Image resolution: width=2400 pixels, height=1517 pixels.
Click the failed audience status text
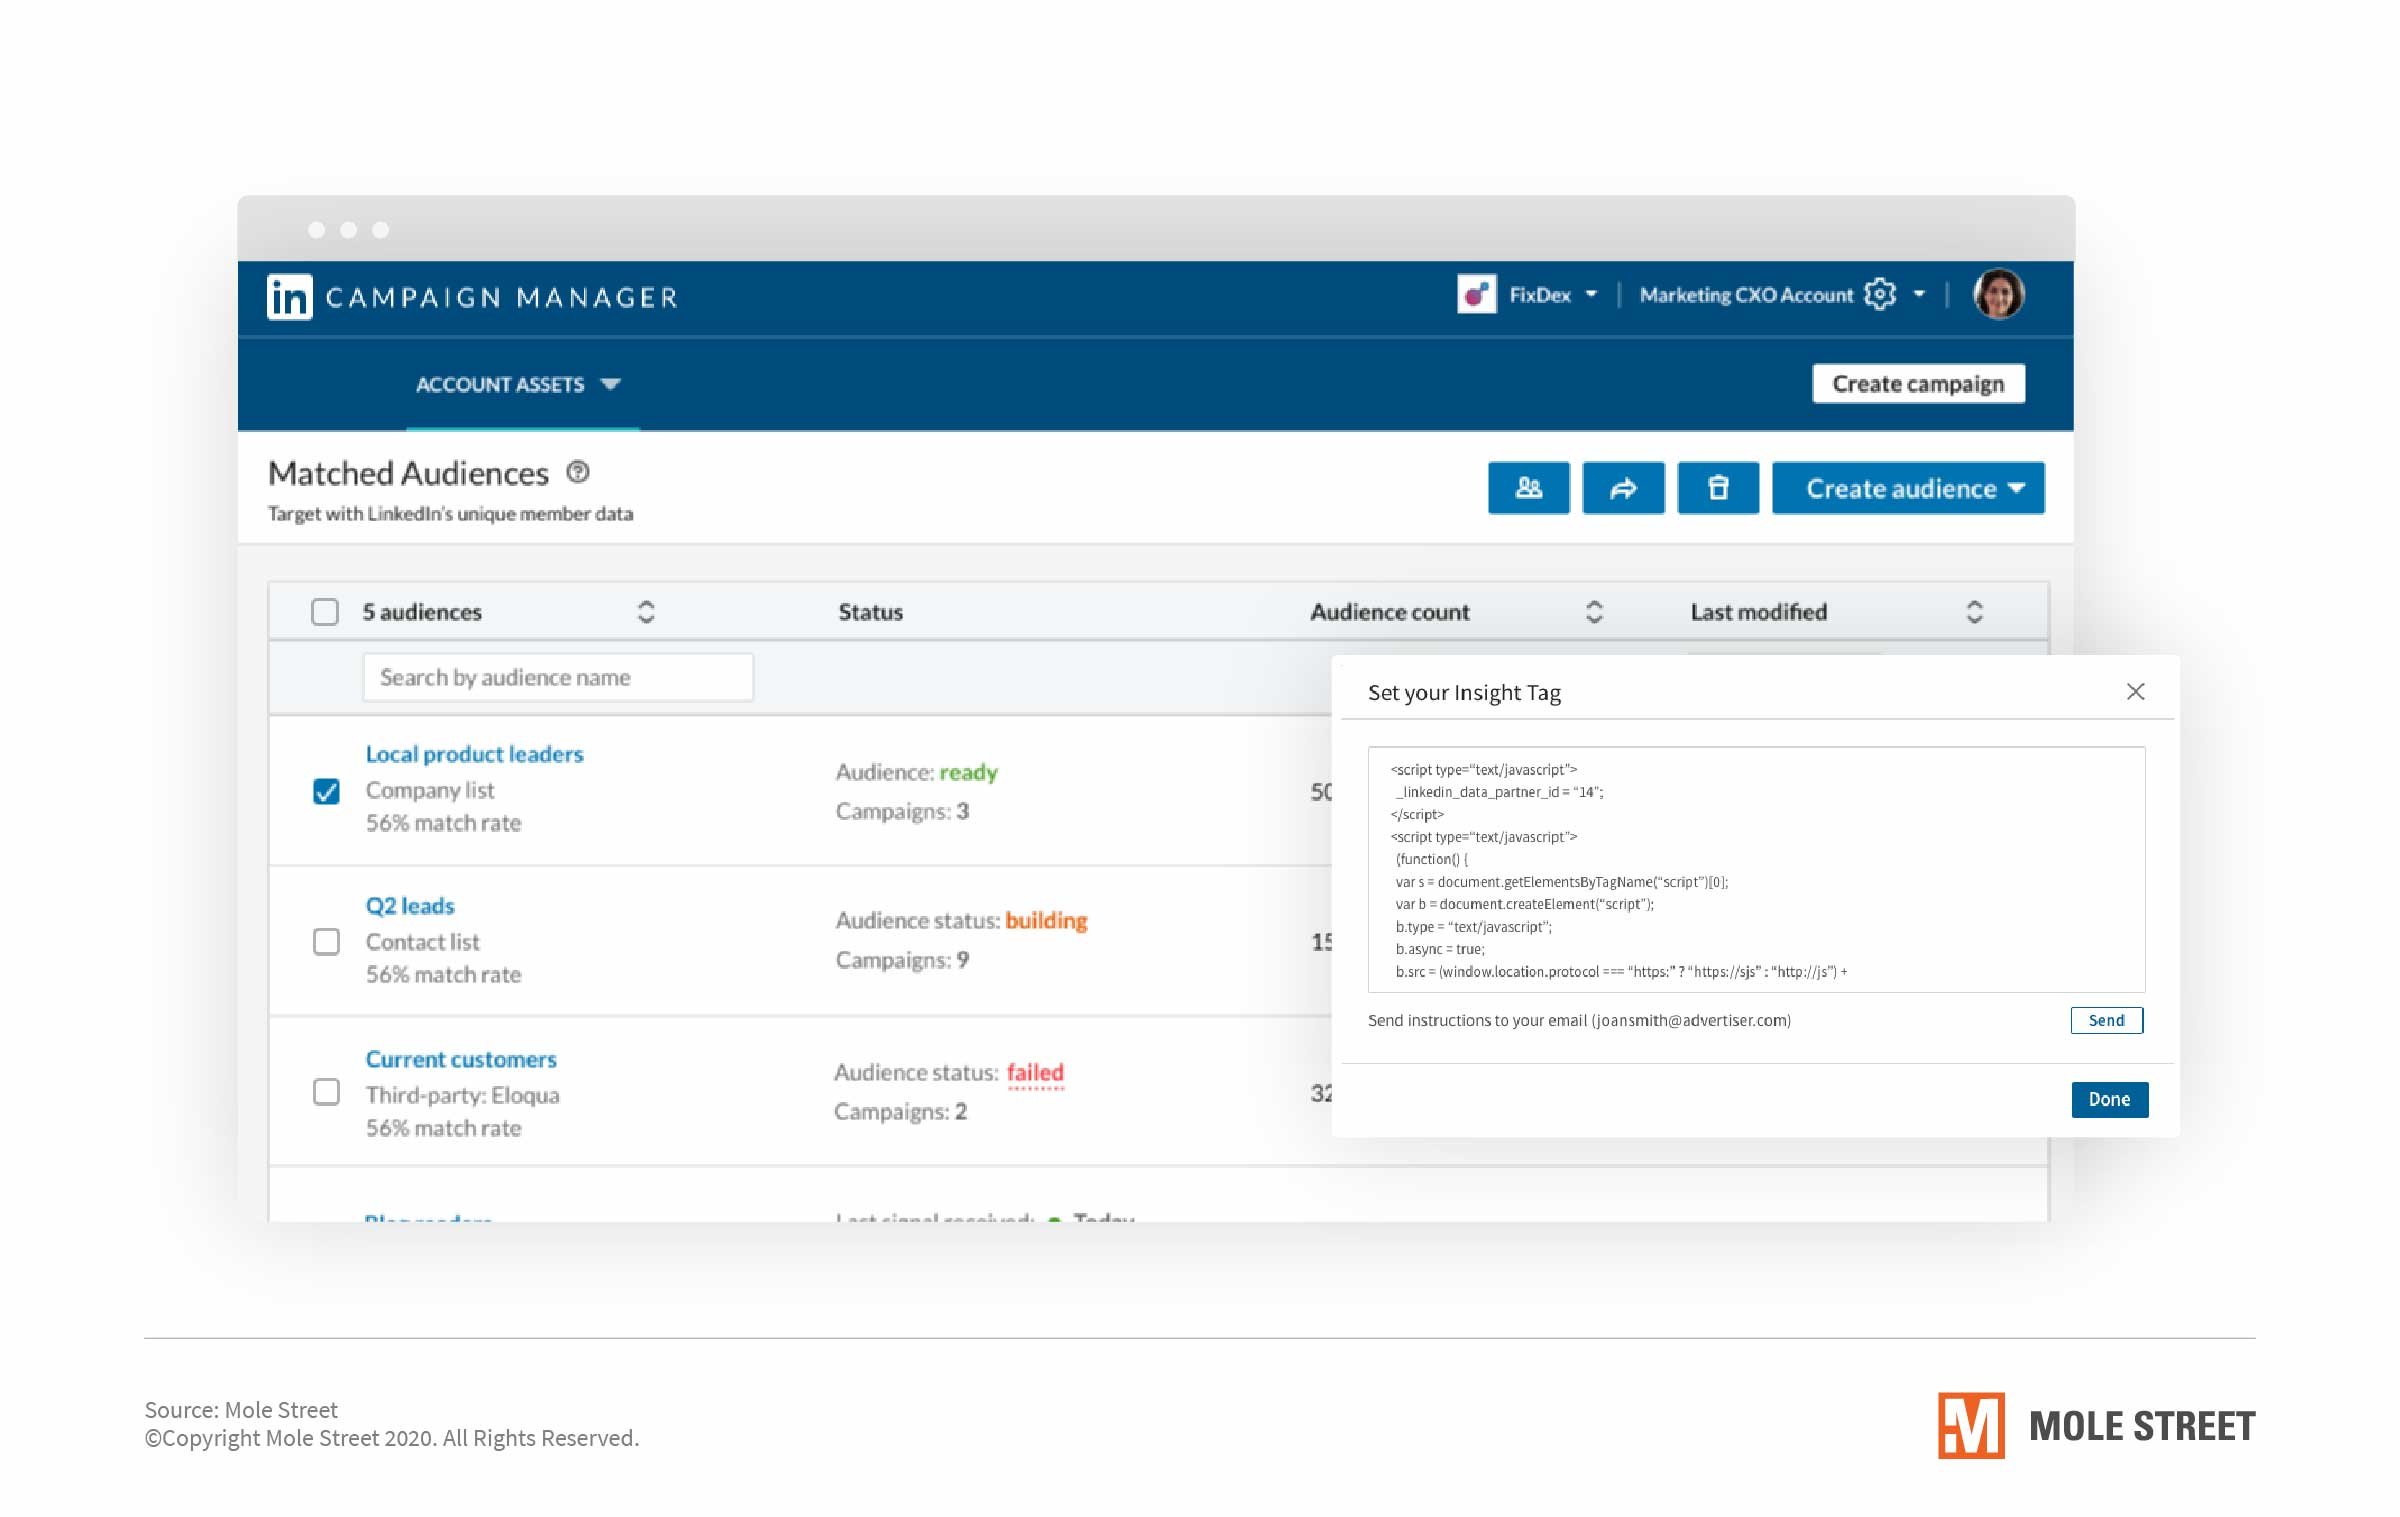pyautogui.click(x=1035, y=1072)
